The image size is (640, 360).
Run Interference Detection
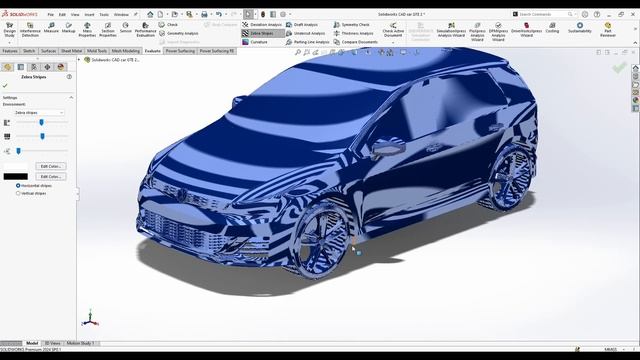tap(30, 30)
